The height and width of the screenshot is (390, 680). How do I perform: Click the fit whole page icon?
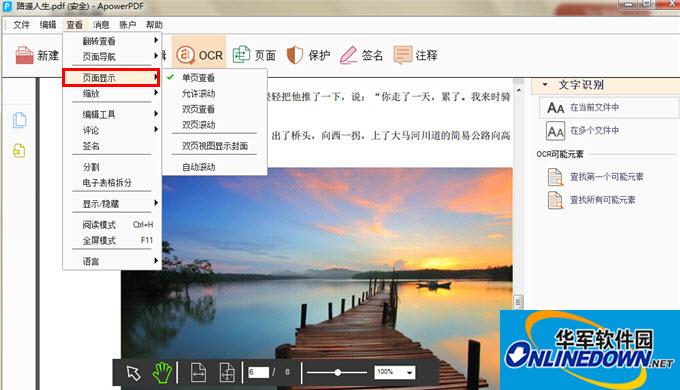click(227, 373)
